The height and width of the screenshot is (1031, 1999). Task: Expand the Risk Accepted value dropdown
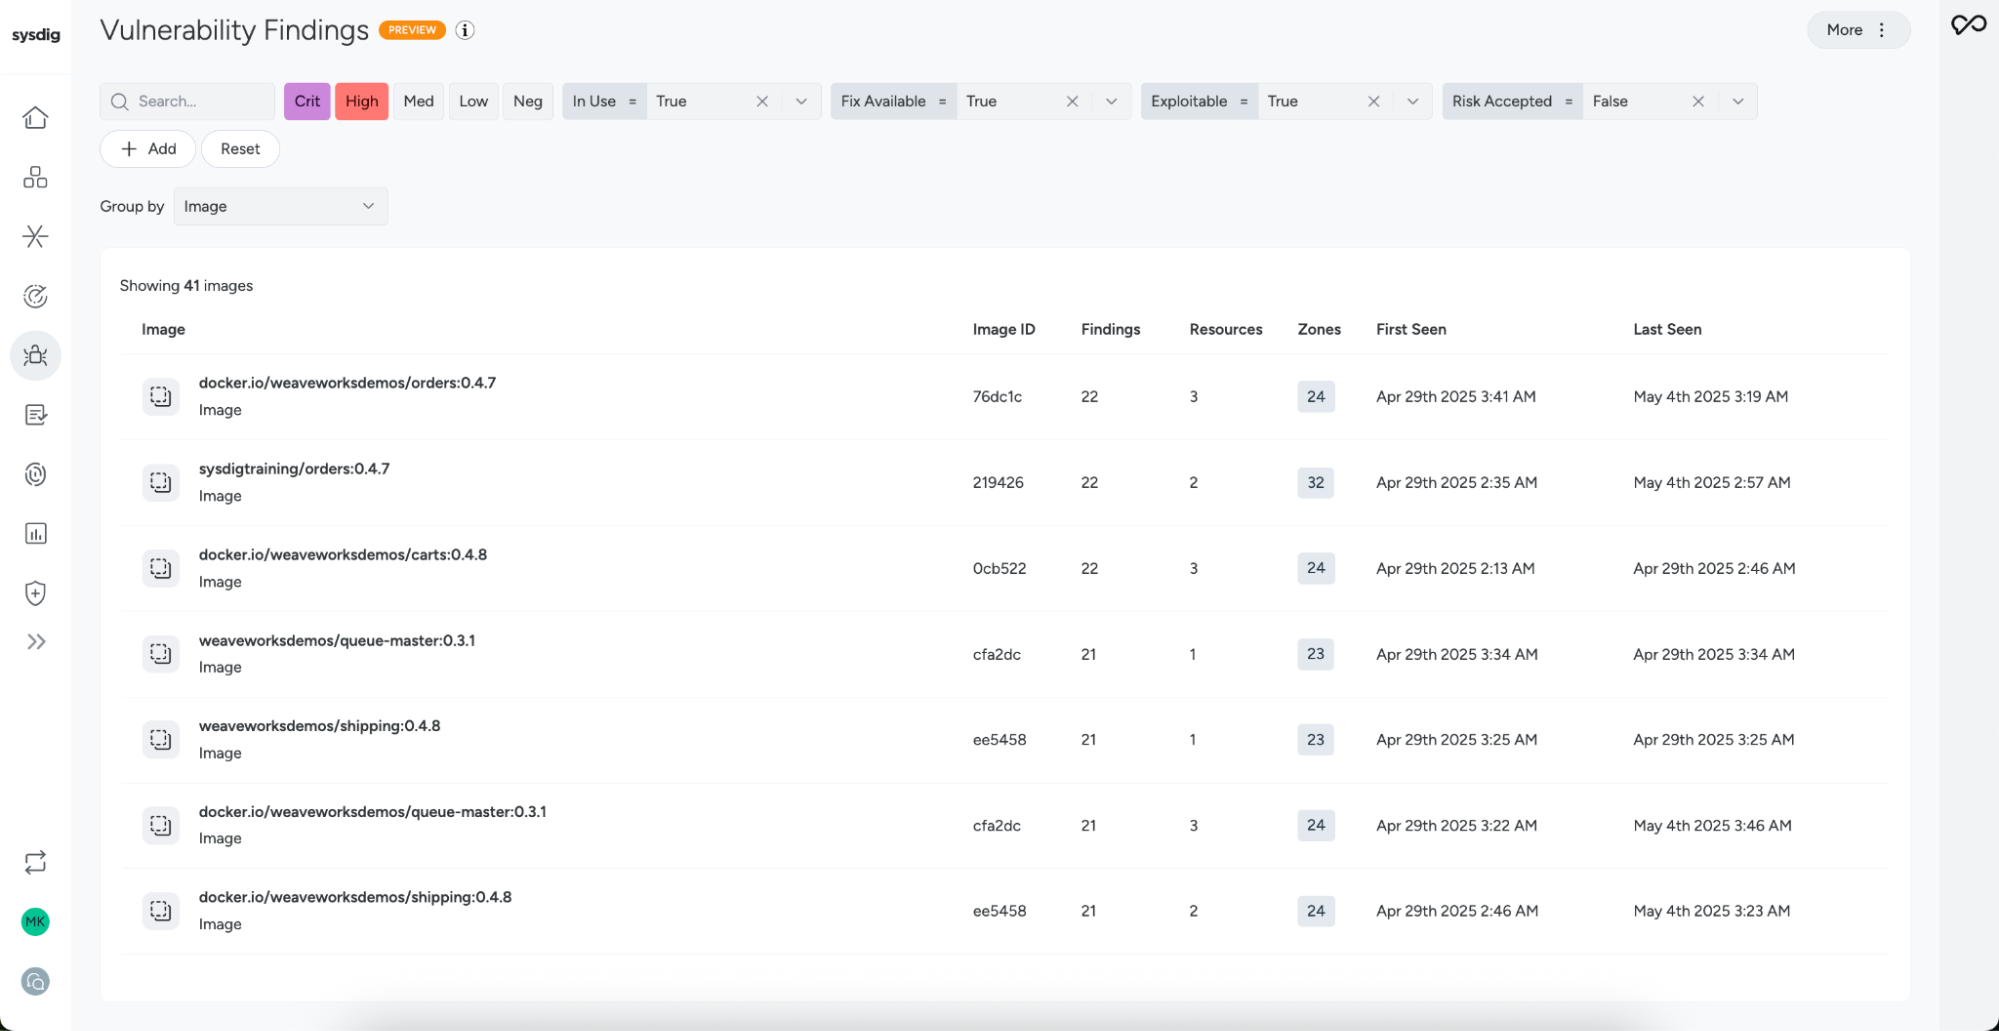pos(1738,101)
